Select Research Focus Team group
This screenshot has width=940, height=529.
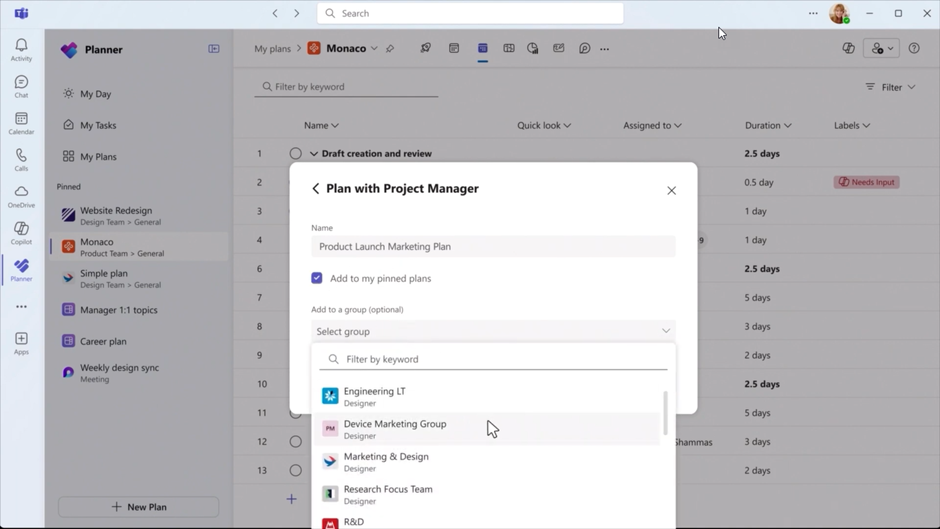(x=487, y=495)
